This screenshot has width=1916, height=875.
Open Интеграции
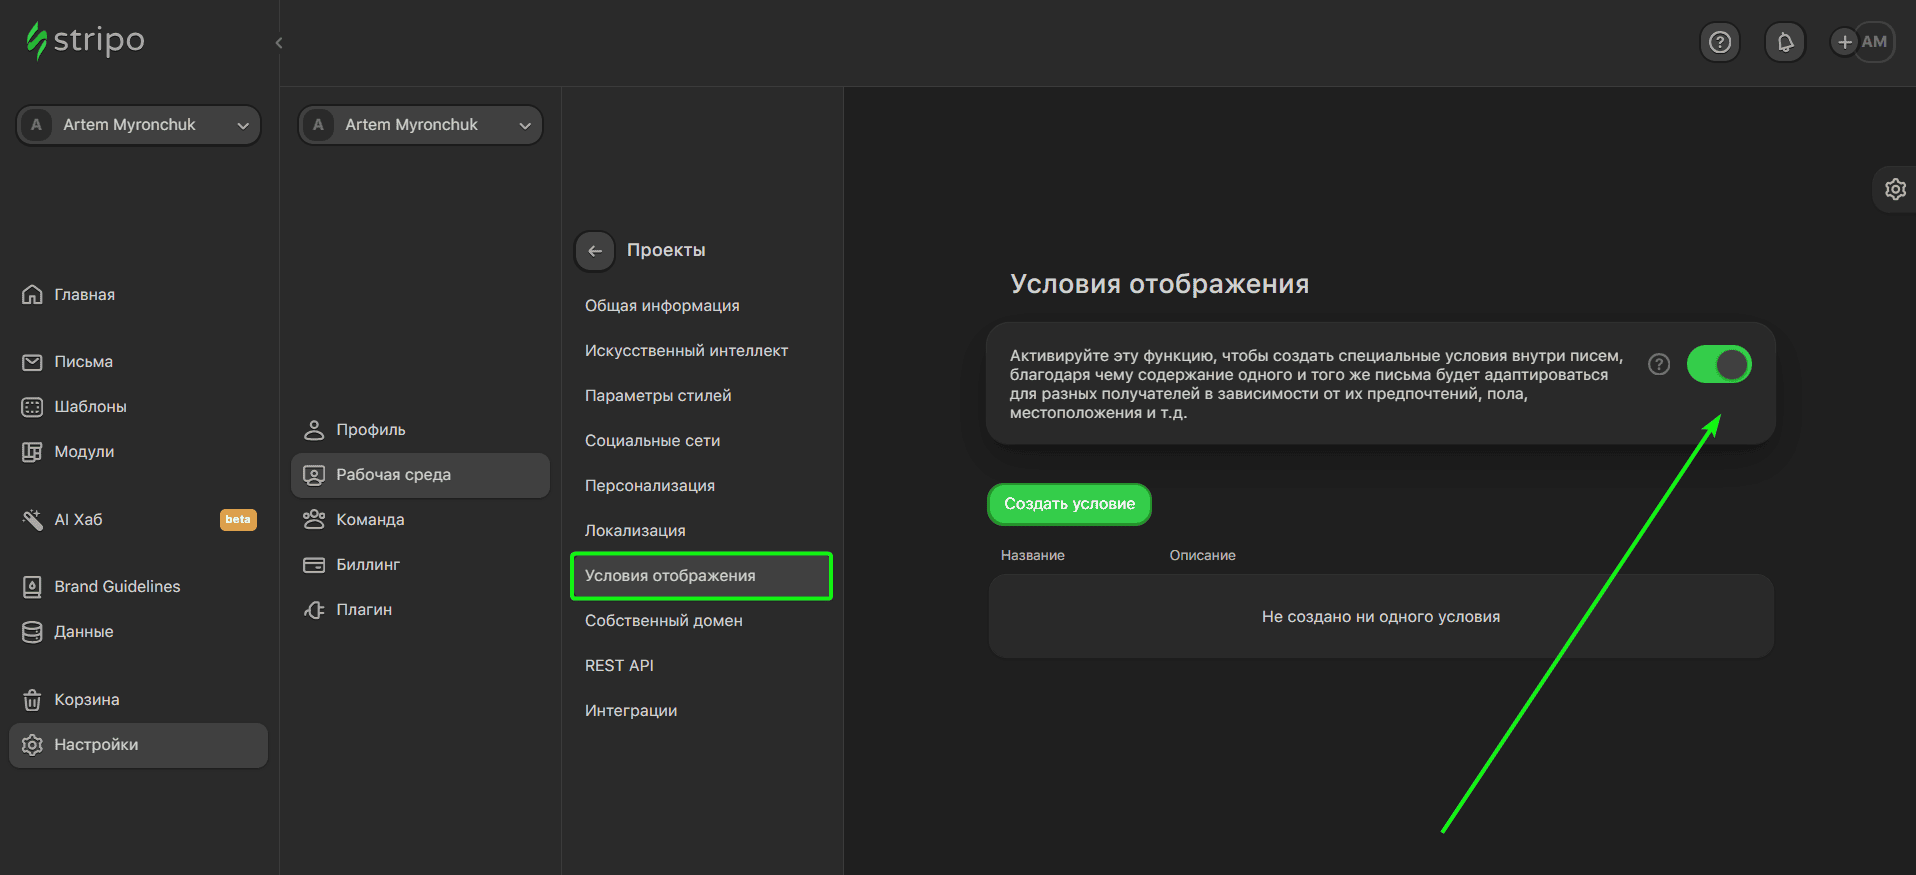click(631, 711)
